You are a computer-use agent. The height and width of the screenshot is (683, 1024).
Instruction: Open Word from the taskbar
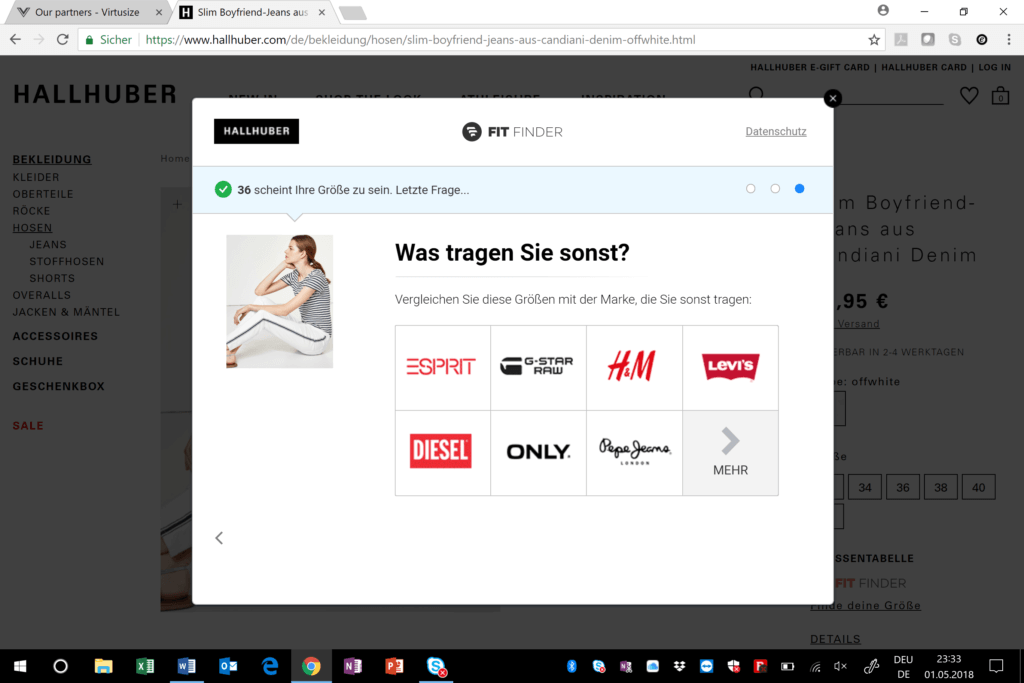pos(186,666)
